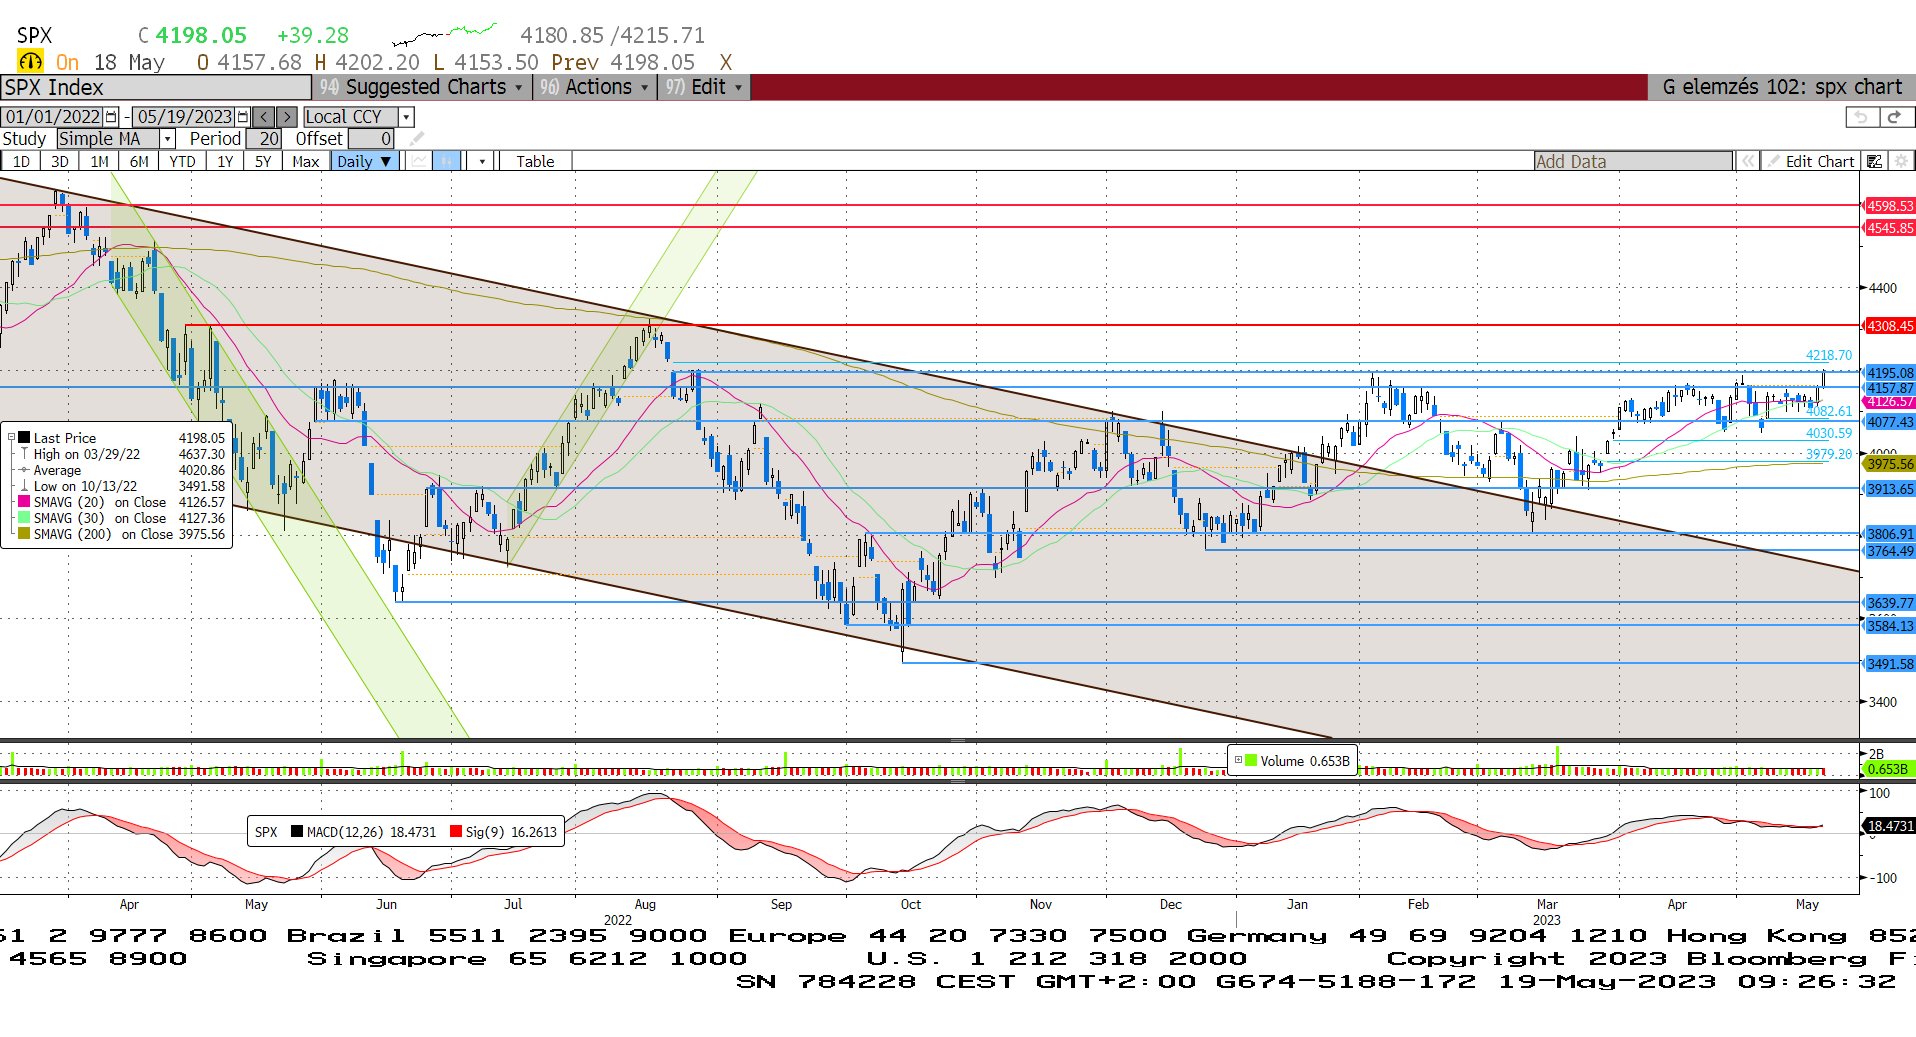The image size is (1916, 1037).
Task: Toggle the Volume legend box icon
Action: pos(1238,761)
